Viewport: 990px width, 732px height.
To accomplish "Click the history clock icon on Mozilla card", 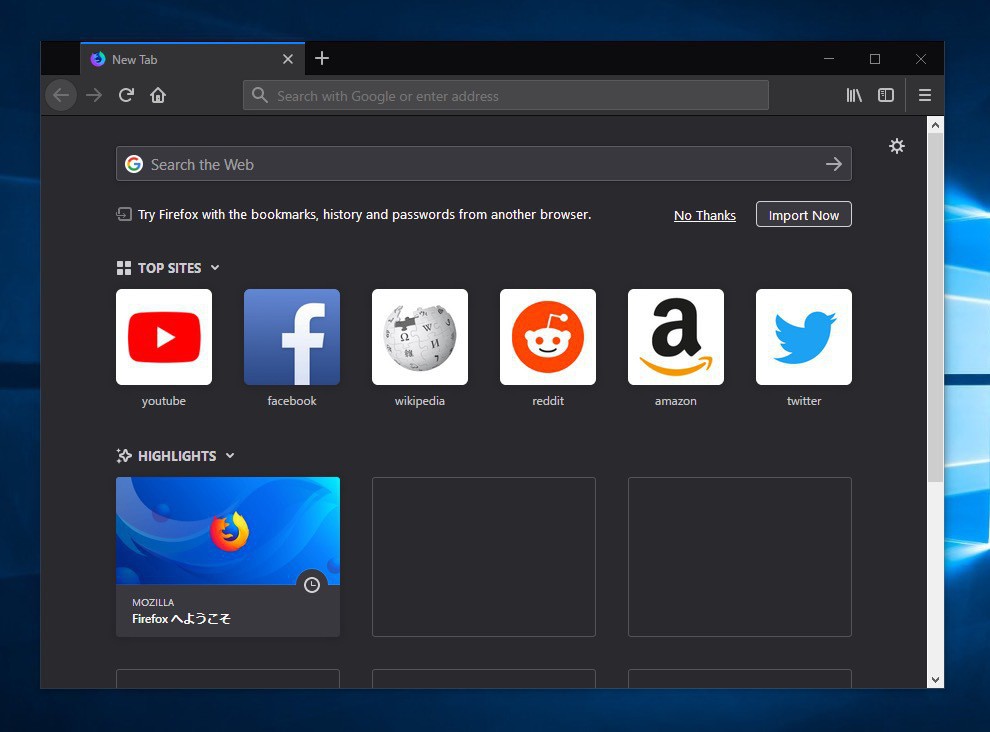I will pyautogui.click(x=312, y=585).
